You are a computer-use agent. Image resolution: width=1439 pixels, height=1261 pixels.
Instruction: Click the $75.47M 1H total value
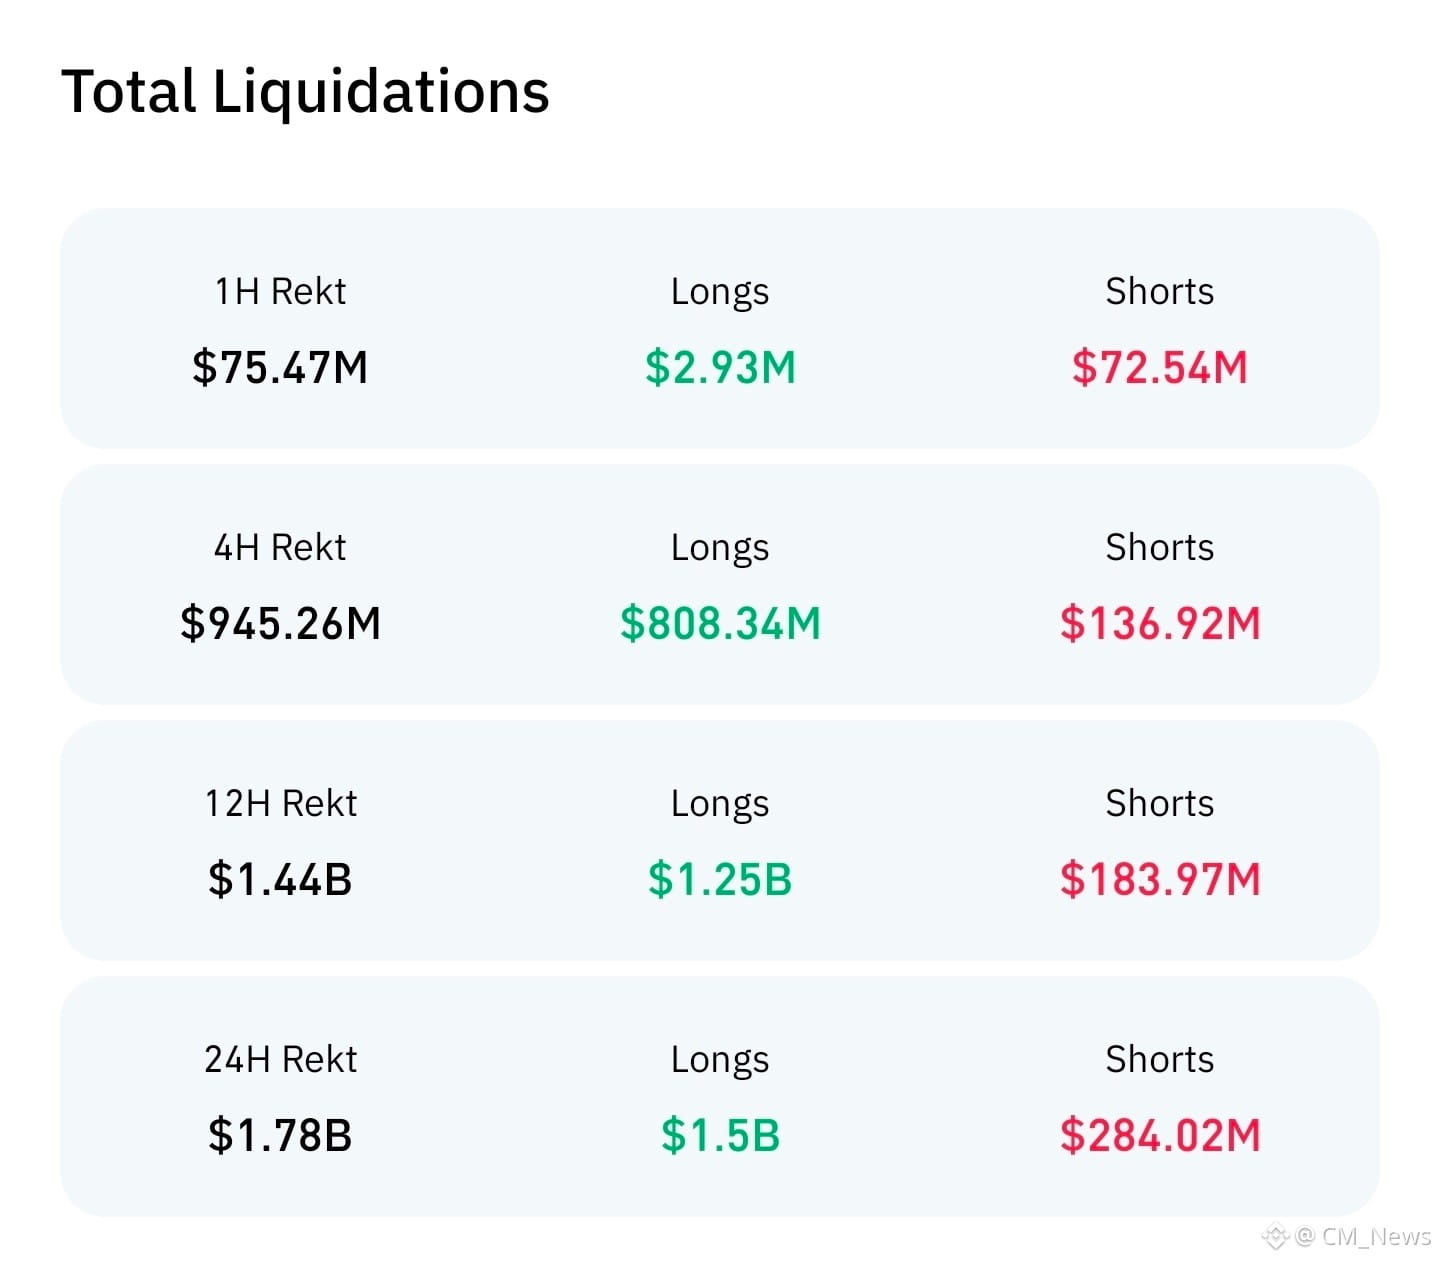pyautogui.click(x=280, y=367)
